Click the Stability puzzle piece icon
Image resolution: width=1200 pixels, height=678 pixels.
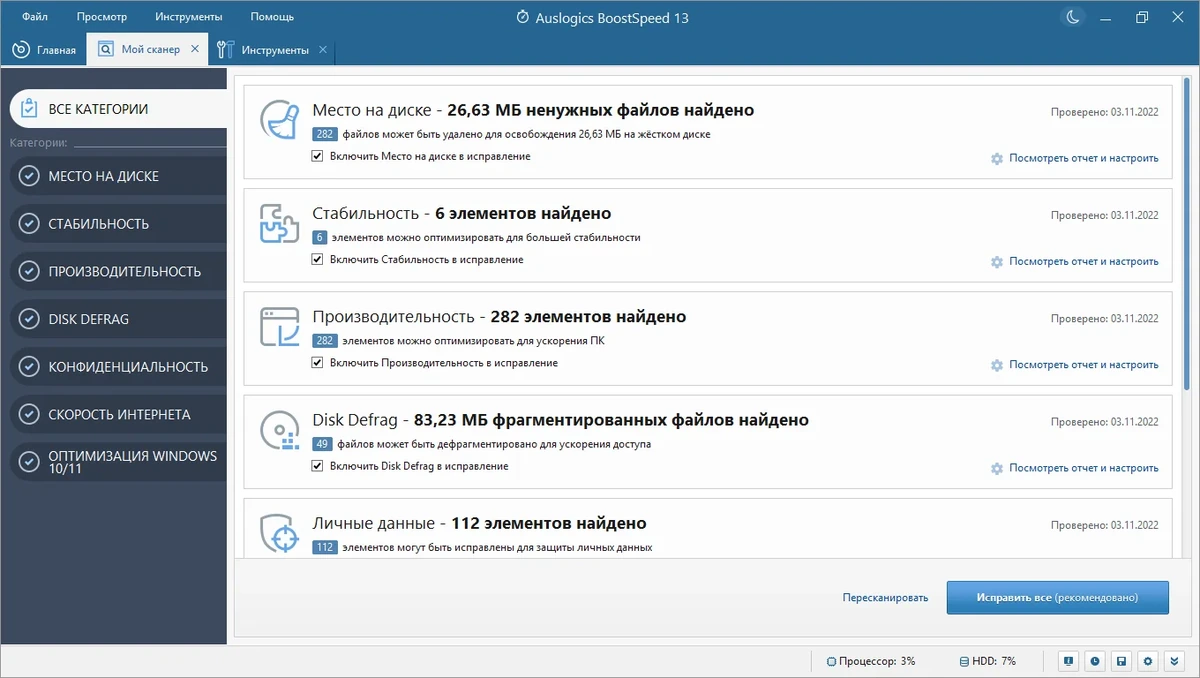click(279, 222)
